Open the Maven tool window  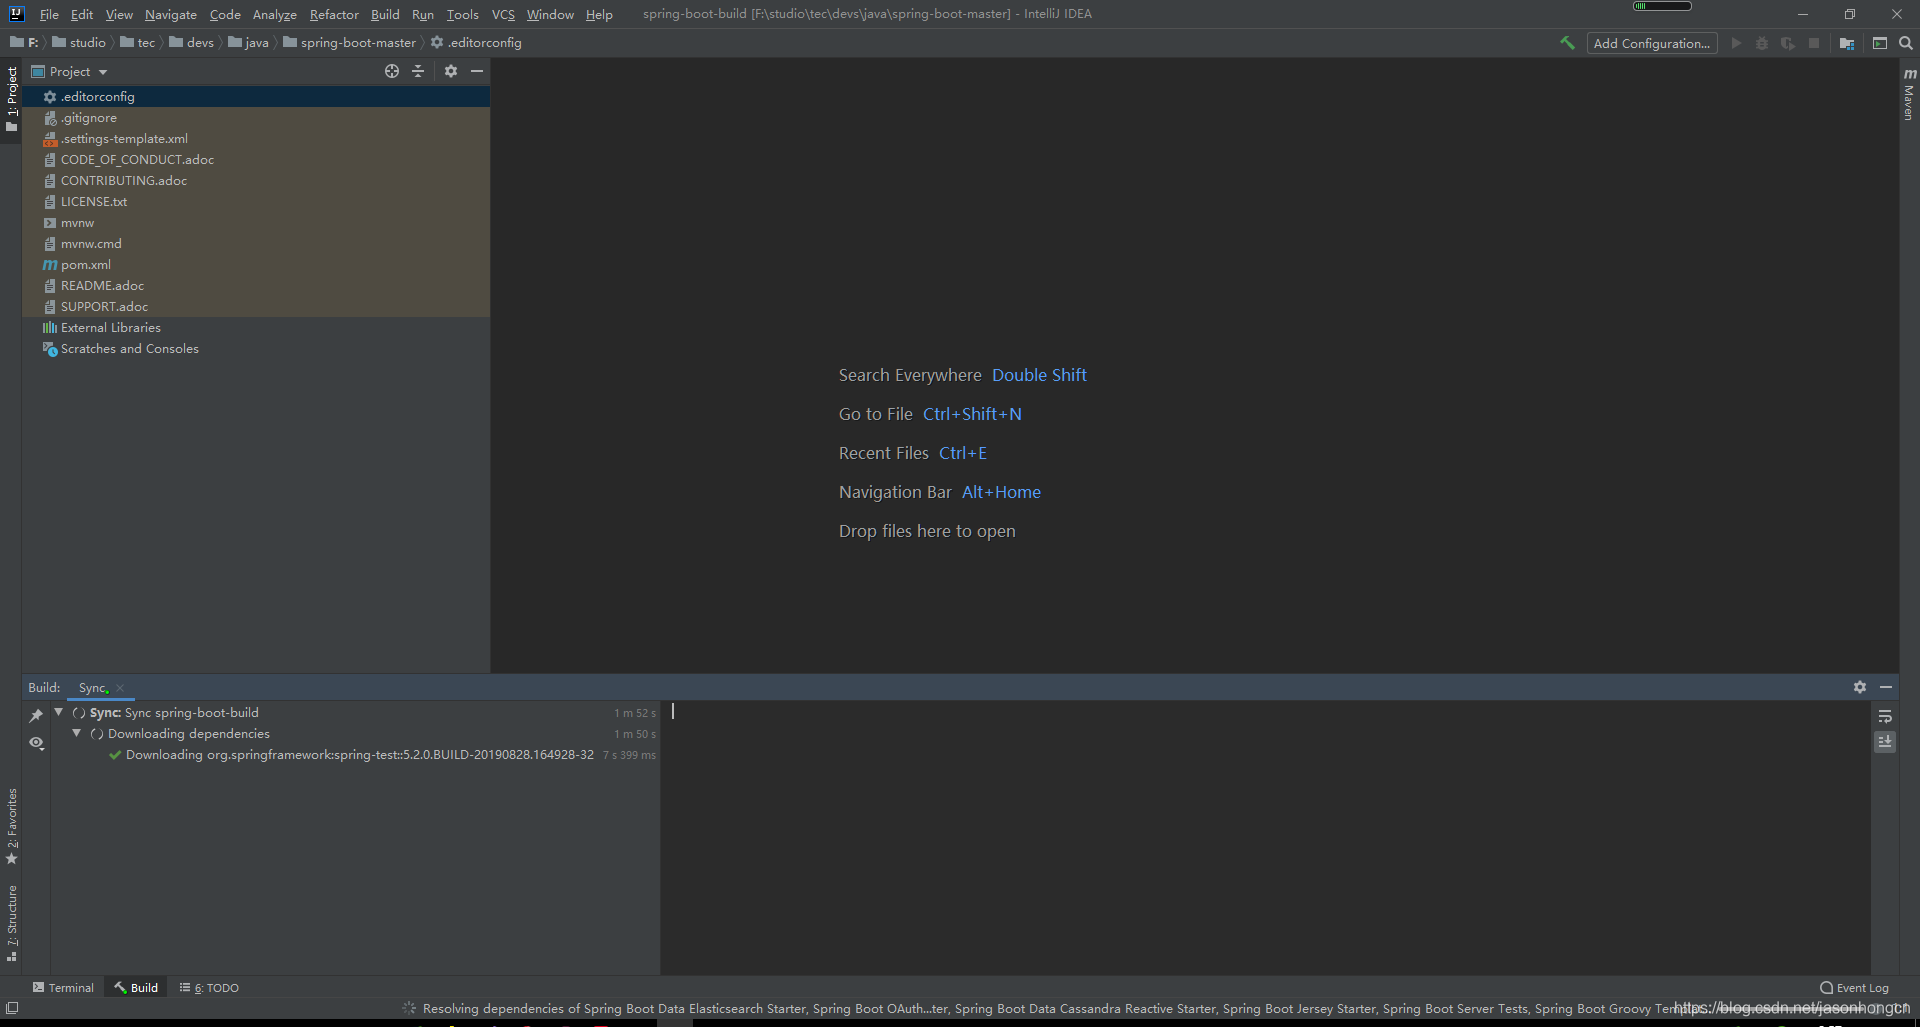pos(1909,94)
